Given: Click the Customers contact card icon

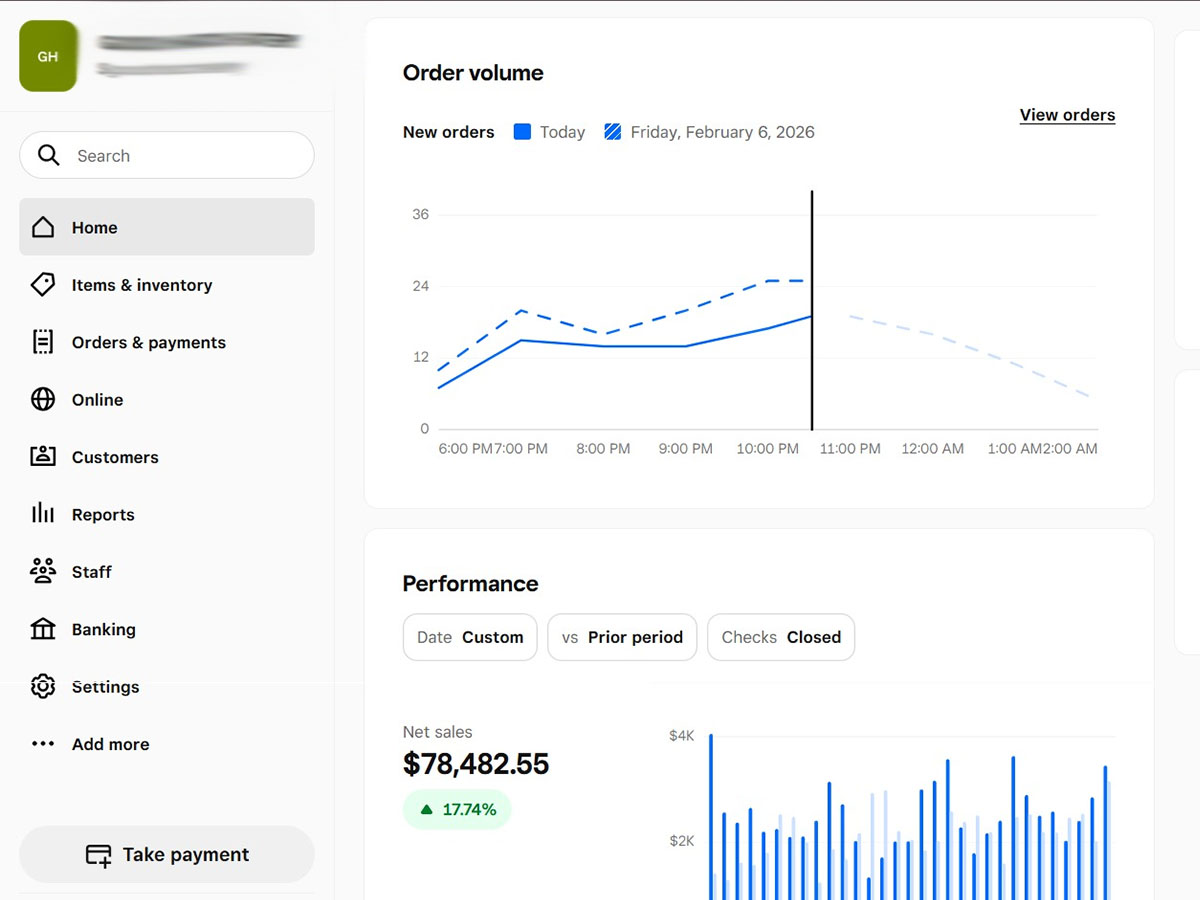Looking at the screenshot, I should 43,457.
